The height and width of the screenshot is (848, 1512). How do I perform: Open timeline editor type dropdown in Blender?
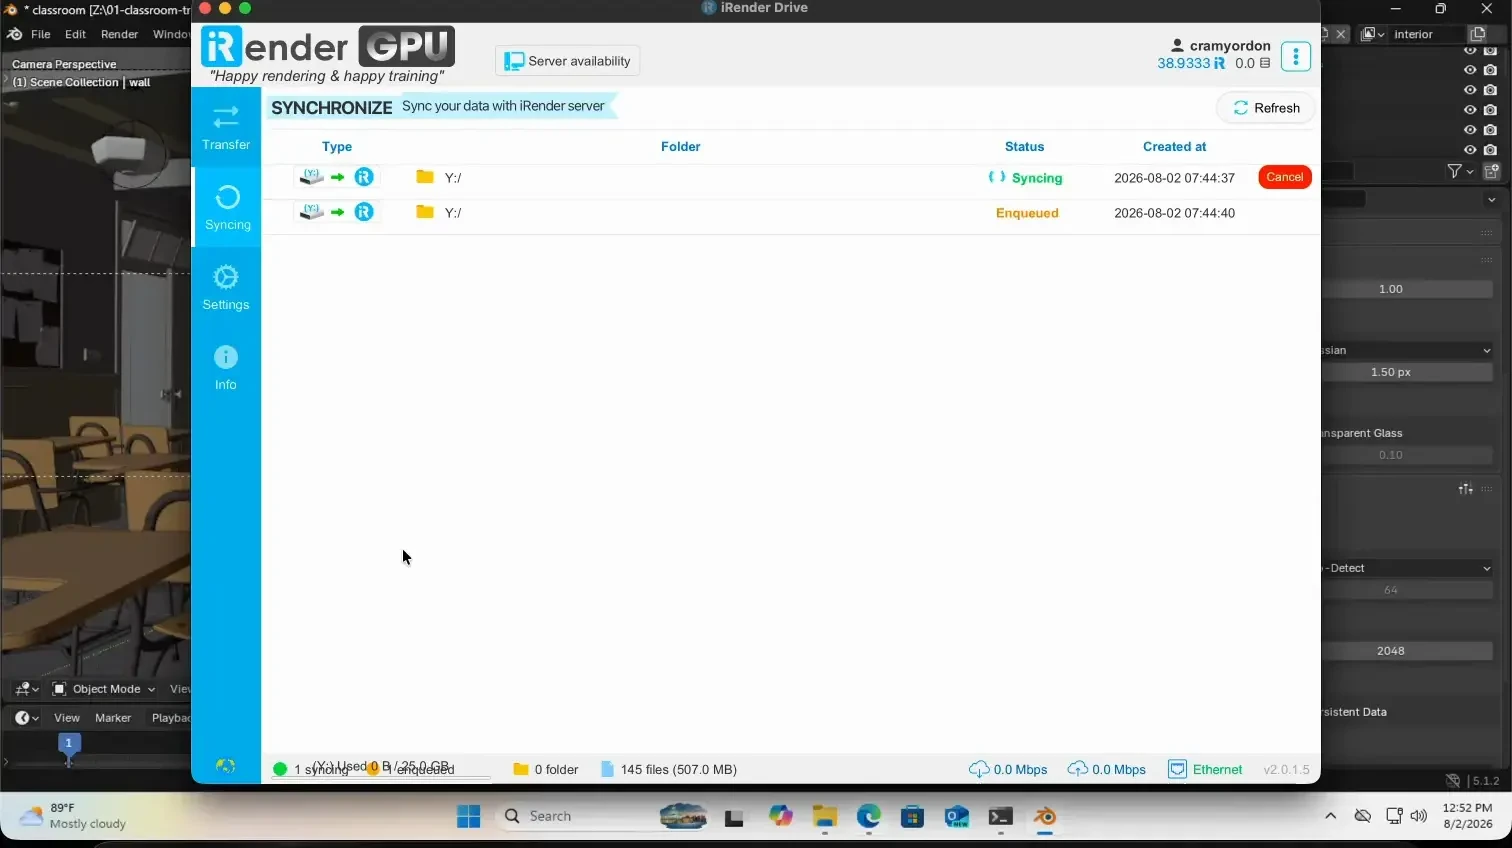(27, 718)
